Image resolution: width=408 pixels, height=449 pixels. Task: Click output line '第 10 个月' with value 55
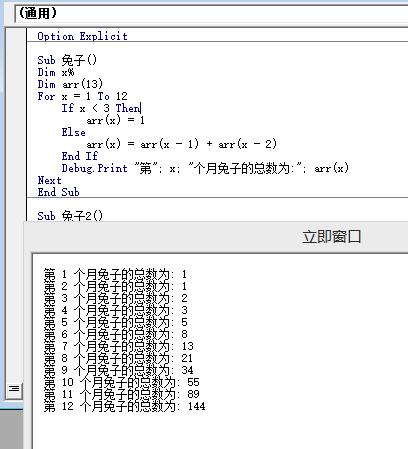coord(121,382)
